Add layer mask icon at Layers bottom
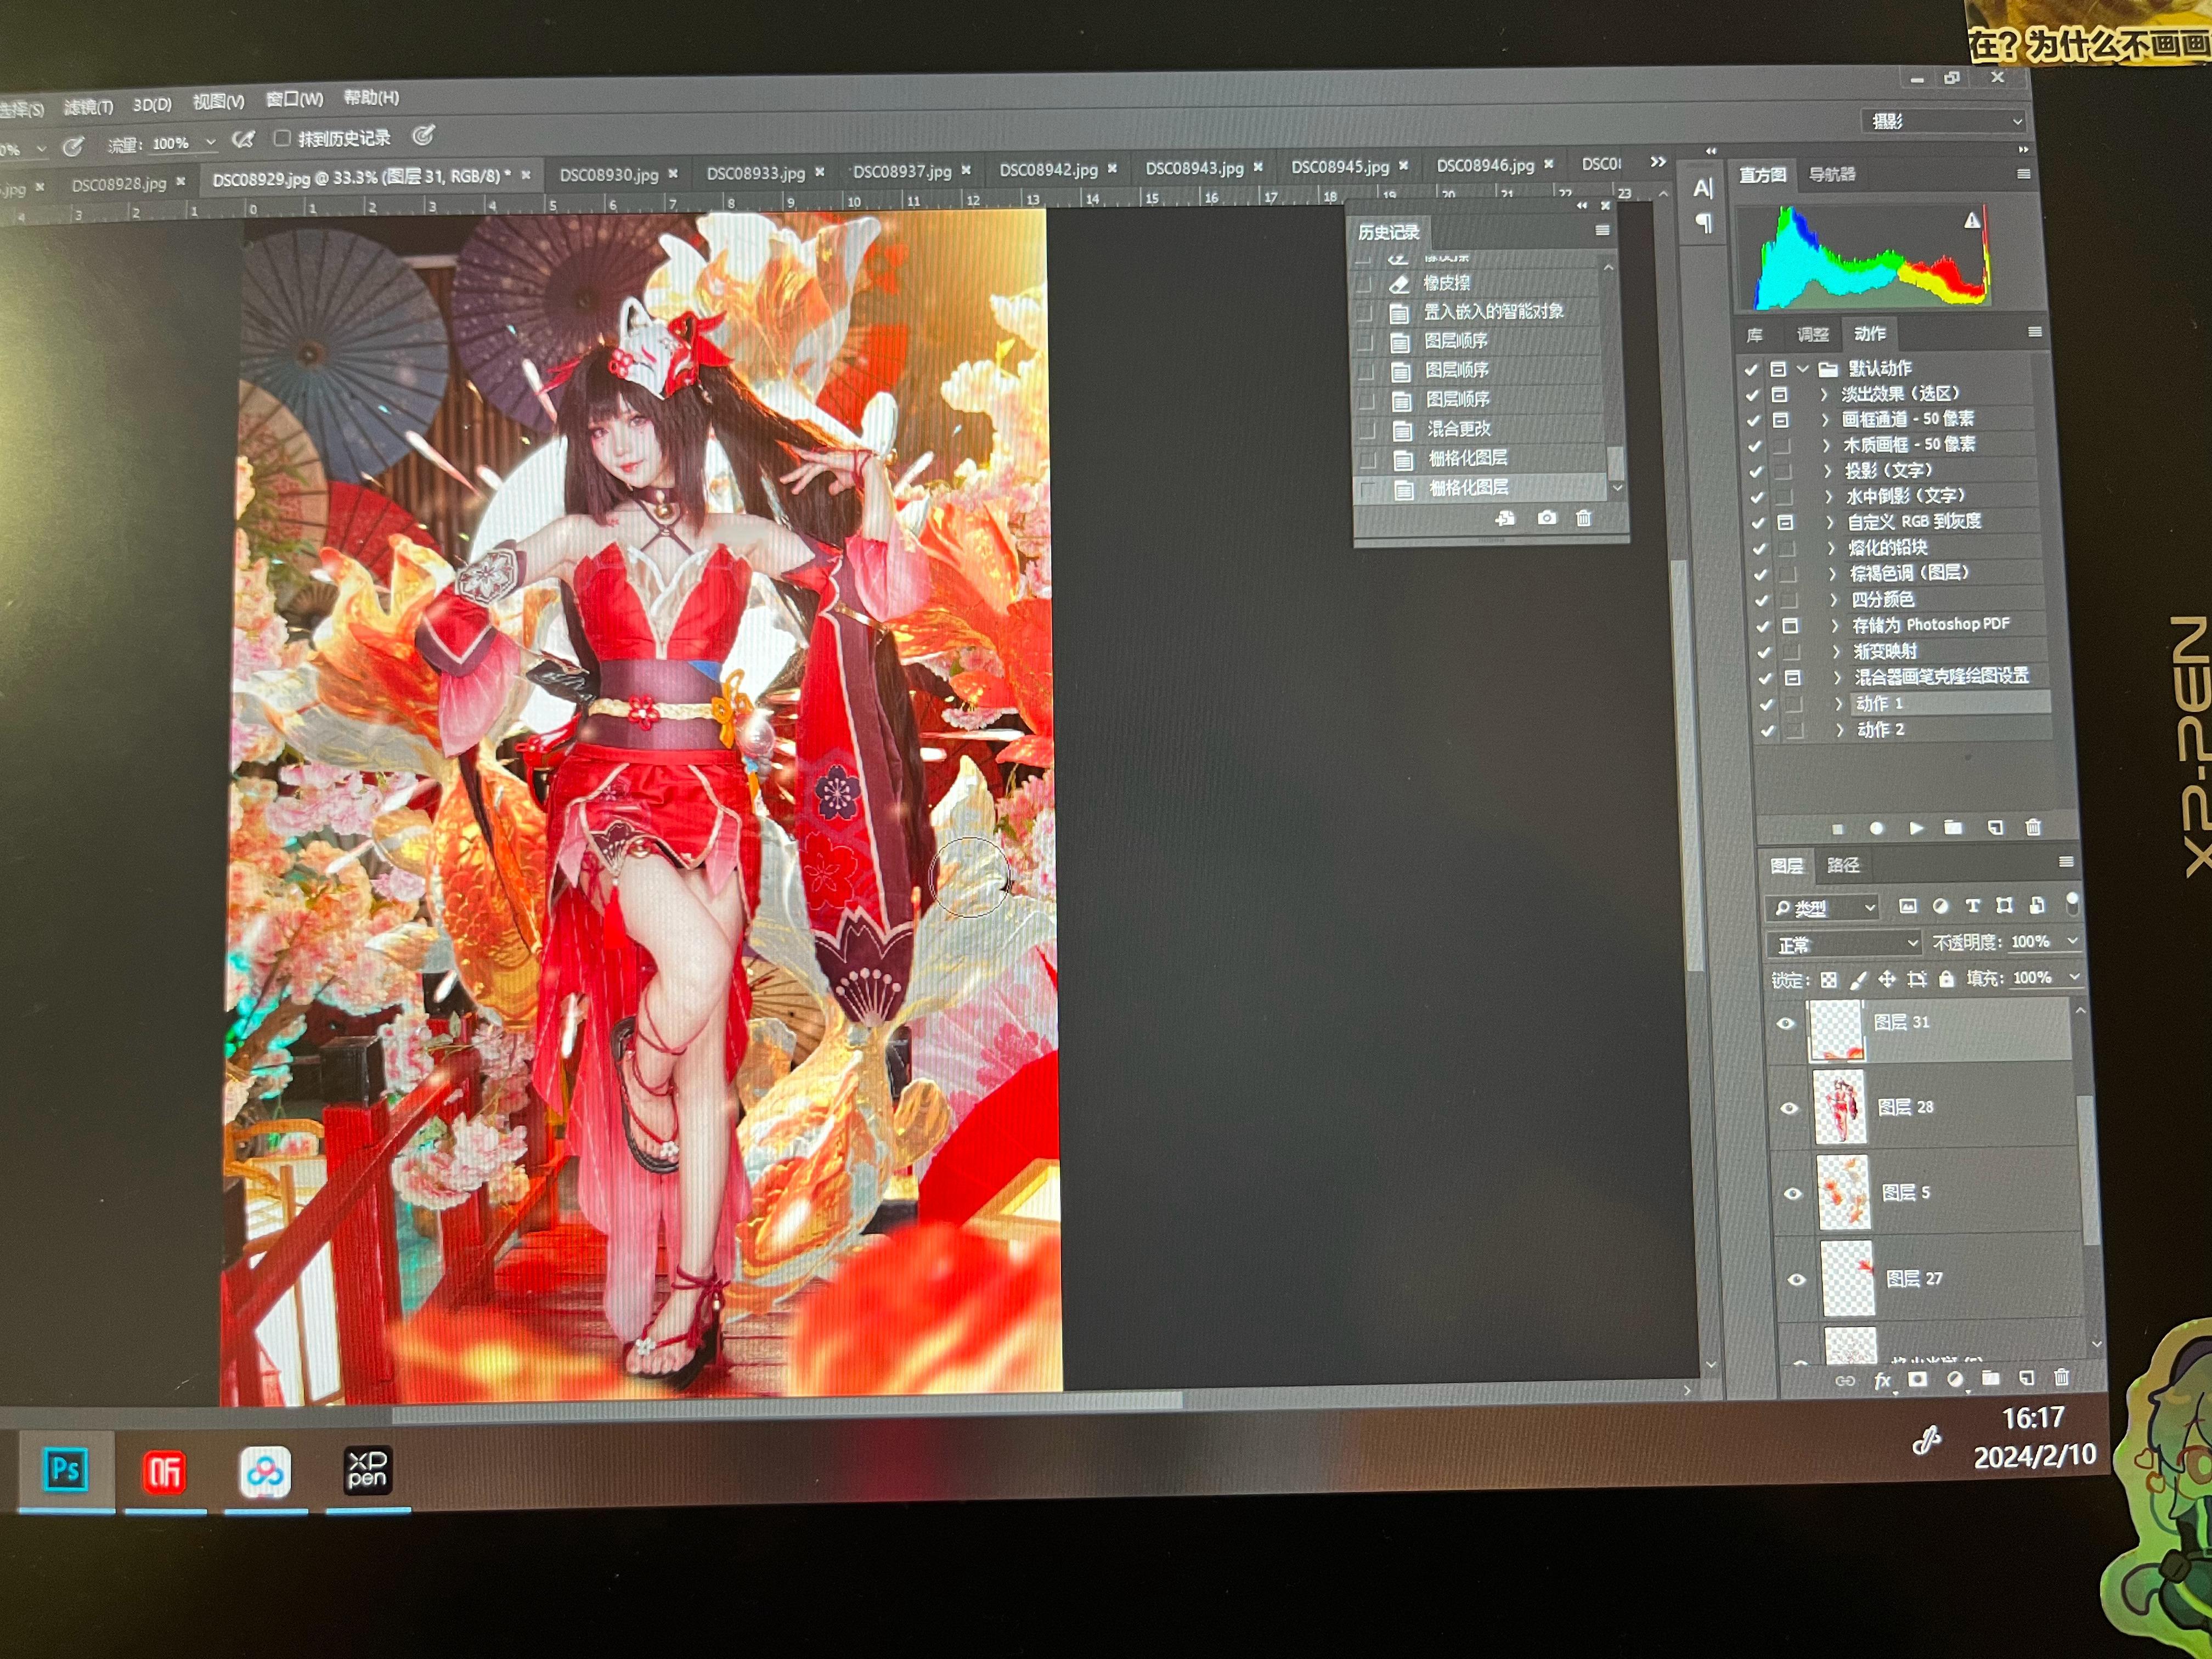The height and width of the screenshot is (1659, 2212). 1917,1379
